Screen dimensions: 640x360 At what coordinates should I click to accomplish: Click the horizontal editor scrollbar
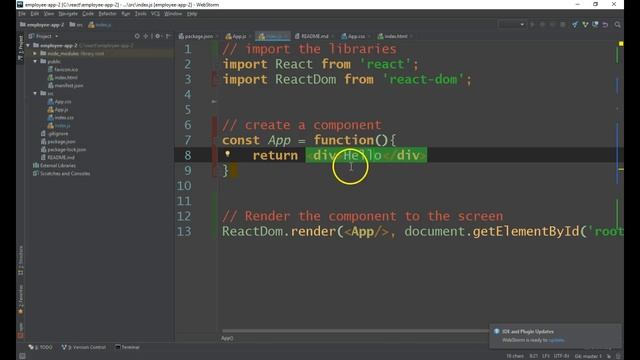(355, 331)
